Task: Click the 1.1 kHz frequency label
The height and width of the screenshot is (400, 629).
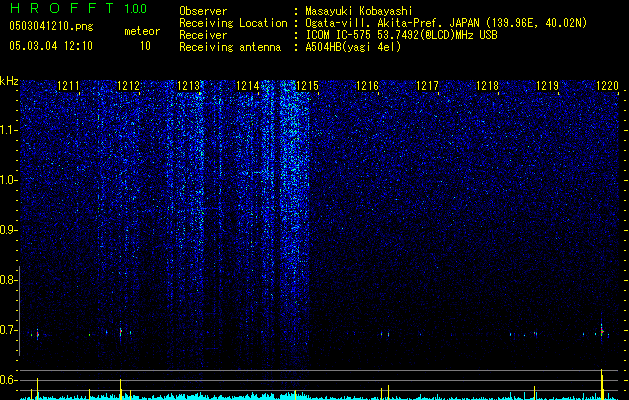Action: point(8,130)
